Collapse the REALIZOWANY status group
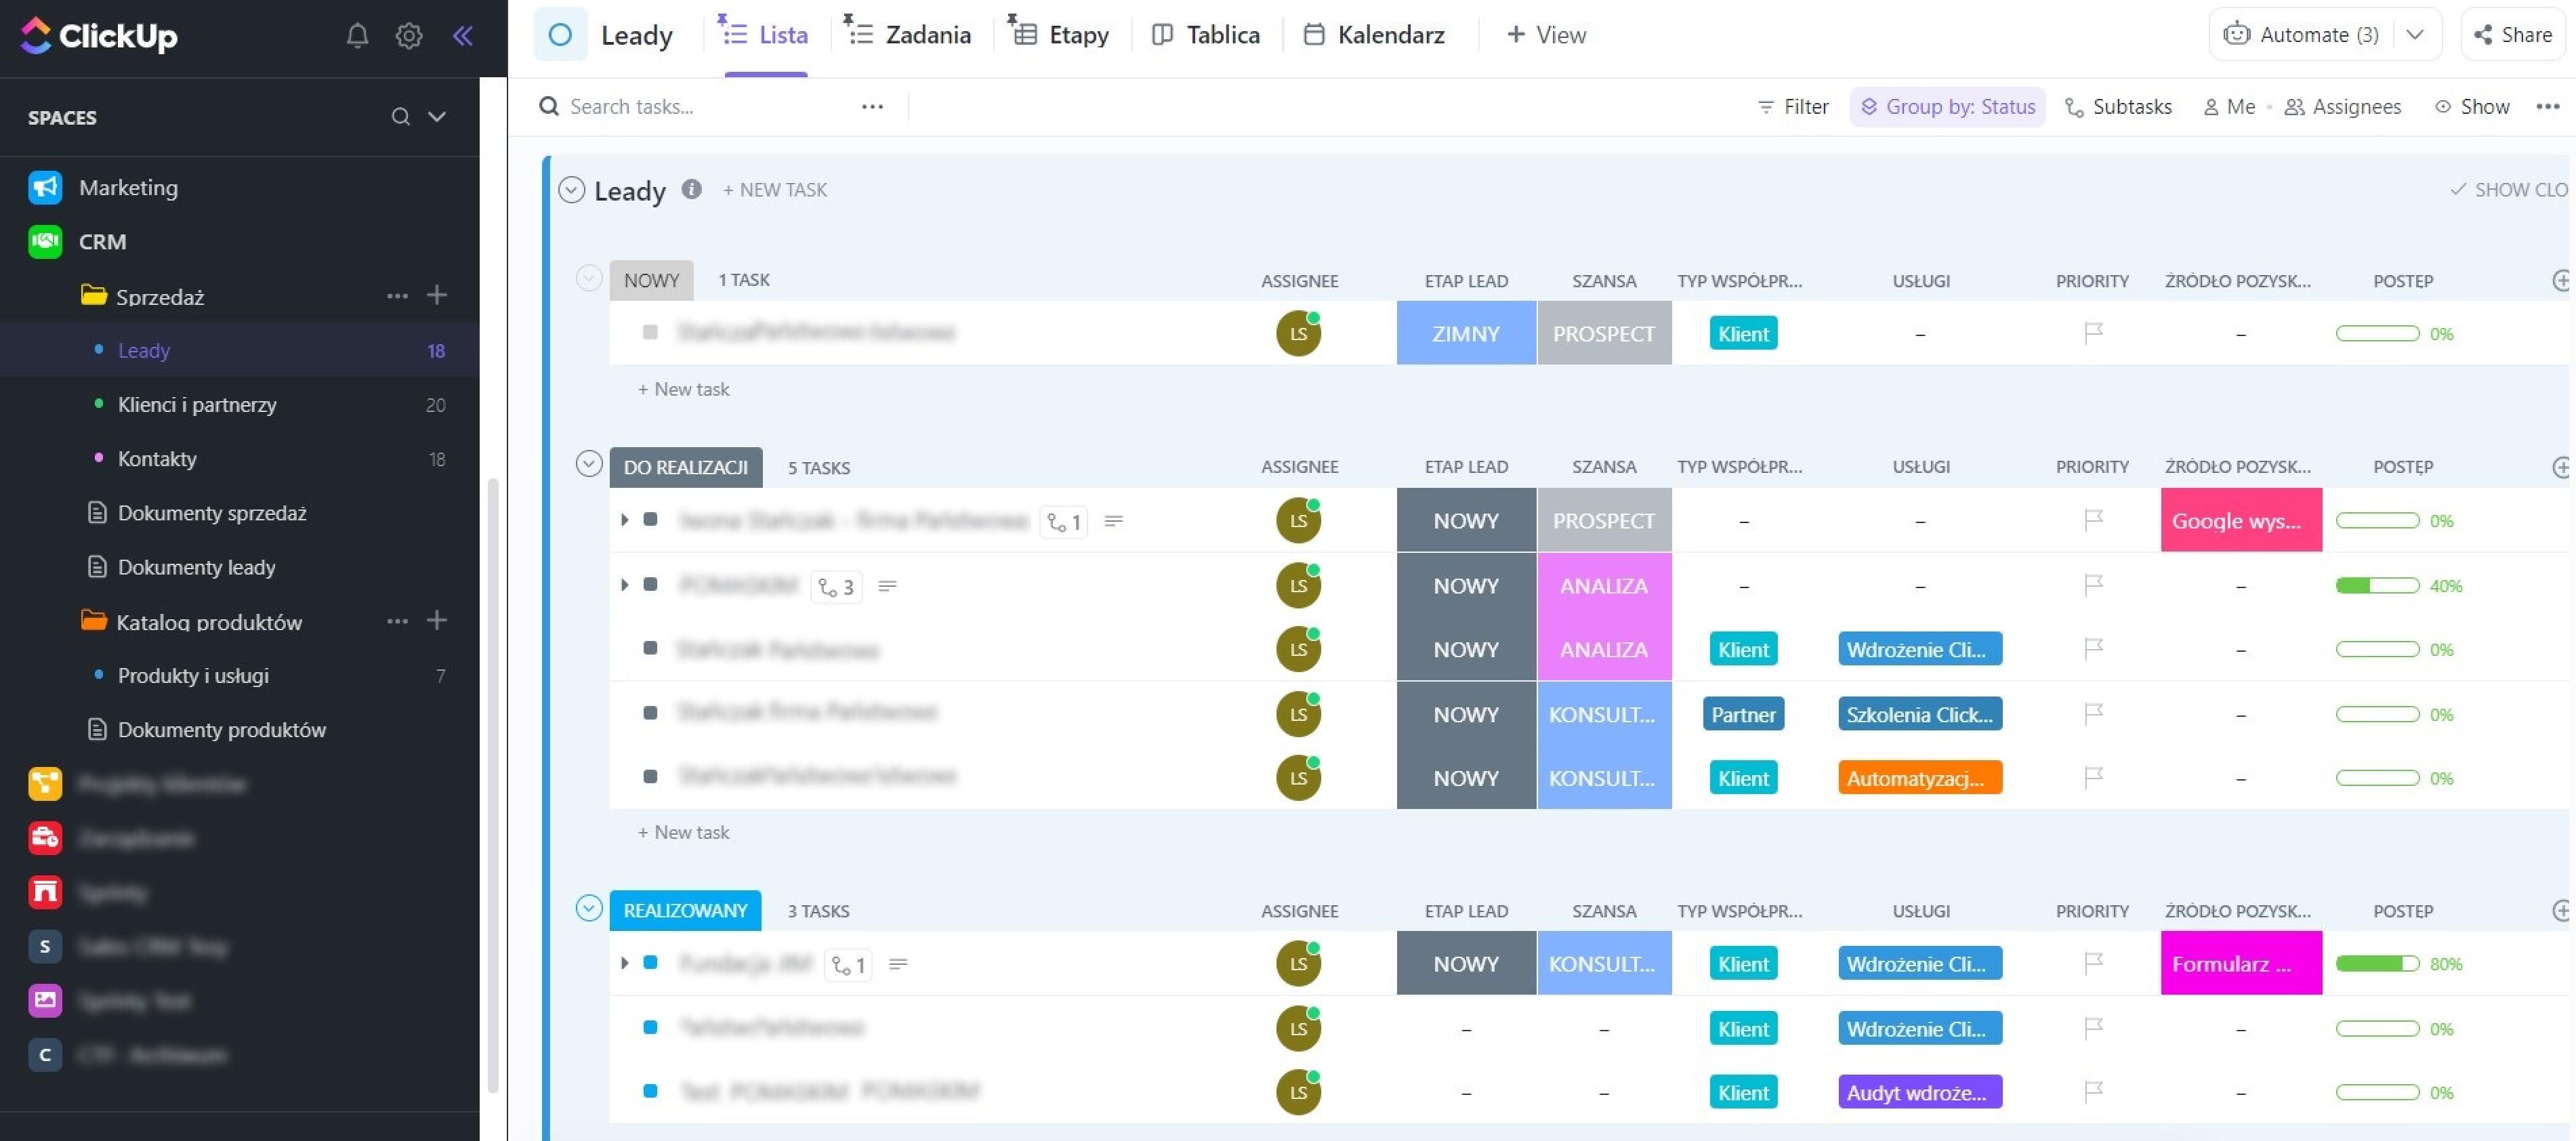Image resolution: width=2576 pixels, height=1141 pixels. click(x=589, y=908)
